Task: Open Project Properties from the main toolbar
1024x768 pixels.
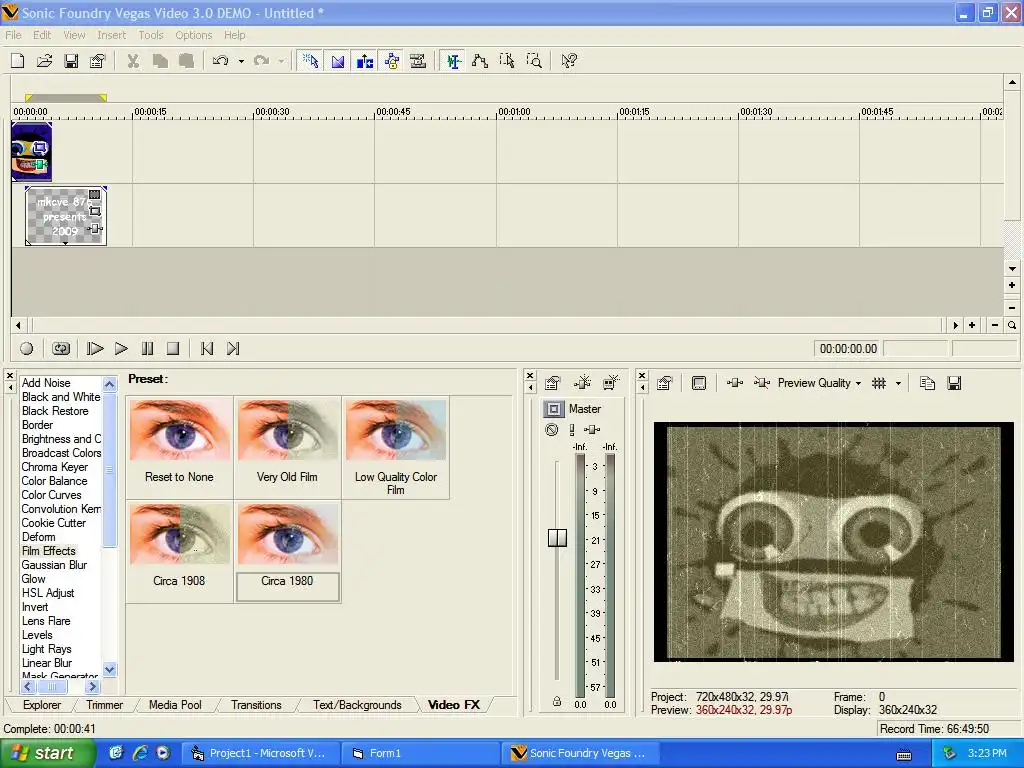Action: (97, 61)
